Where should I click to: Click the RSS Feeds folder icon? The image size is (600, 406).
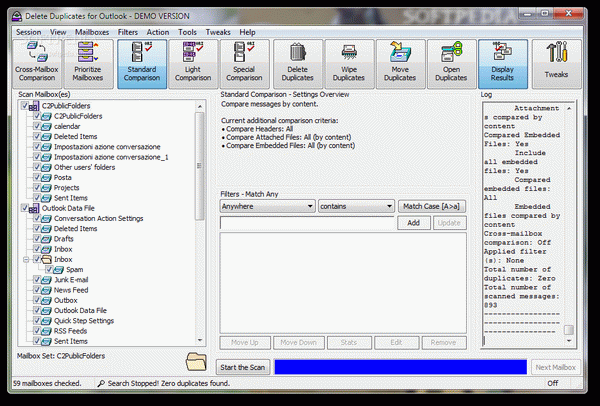click(46, 331)
